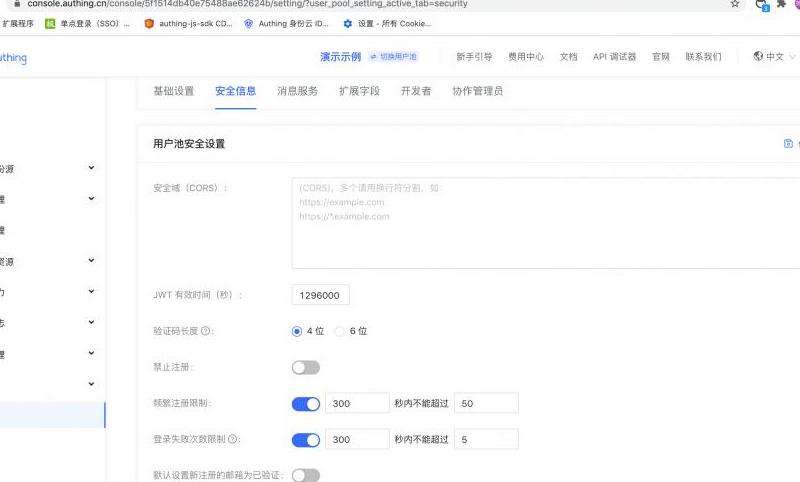Click the save icon in security settings header

pyautogui.click(x=788, y=144)
